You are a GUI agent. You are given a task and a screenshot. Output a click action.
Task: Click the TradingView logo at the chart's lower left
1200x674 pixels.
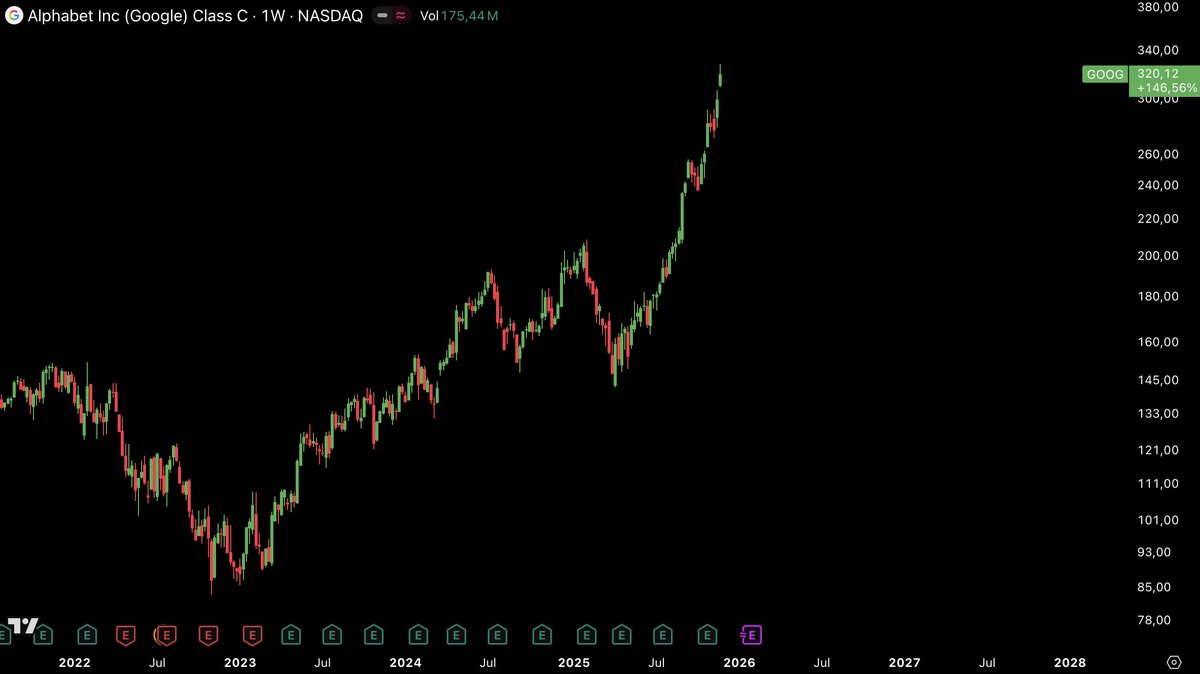(x=22, y=627)
